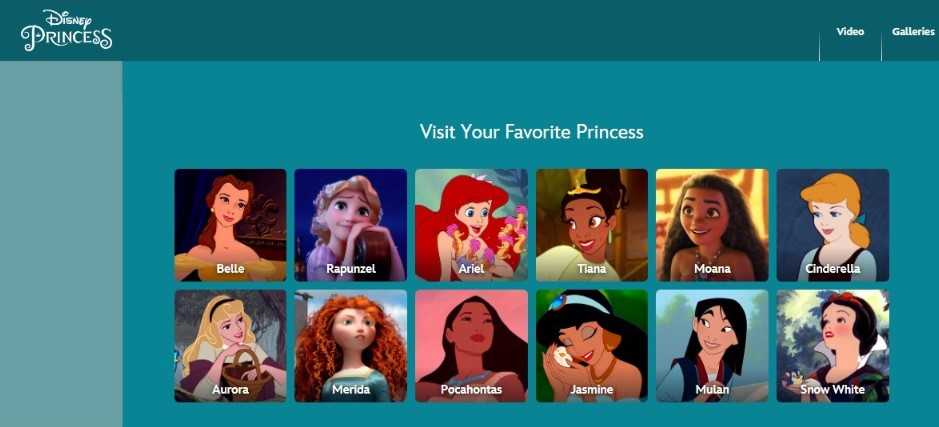Image resolution: width=939 pixels, height=427 pixels.
Task: Click the Pocahontas name label
Action: click(x=471, y=390)
